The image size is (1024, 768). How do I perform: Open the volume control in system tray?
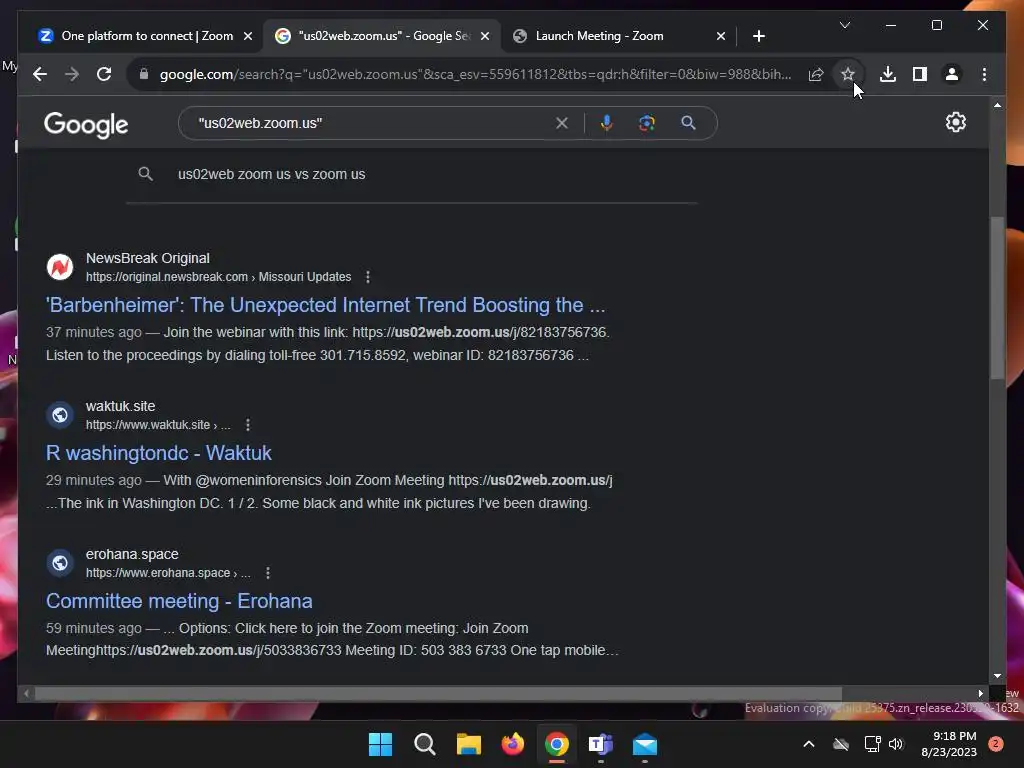coord(896,744)
